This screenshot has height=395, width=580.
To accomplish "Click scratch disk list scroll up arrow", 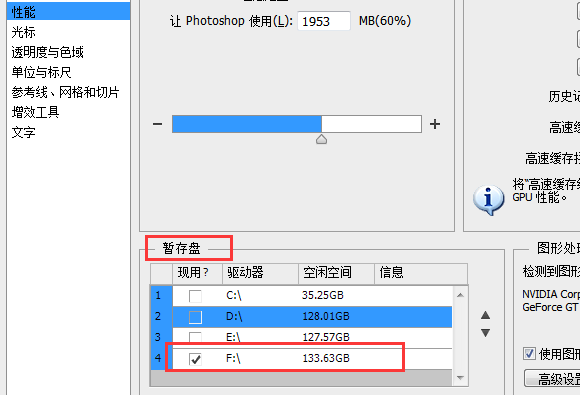I will (x=460, y=295).
